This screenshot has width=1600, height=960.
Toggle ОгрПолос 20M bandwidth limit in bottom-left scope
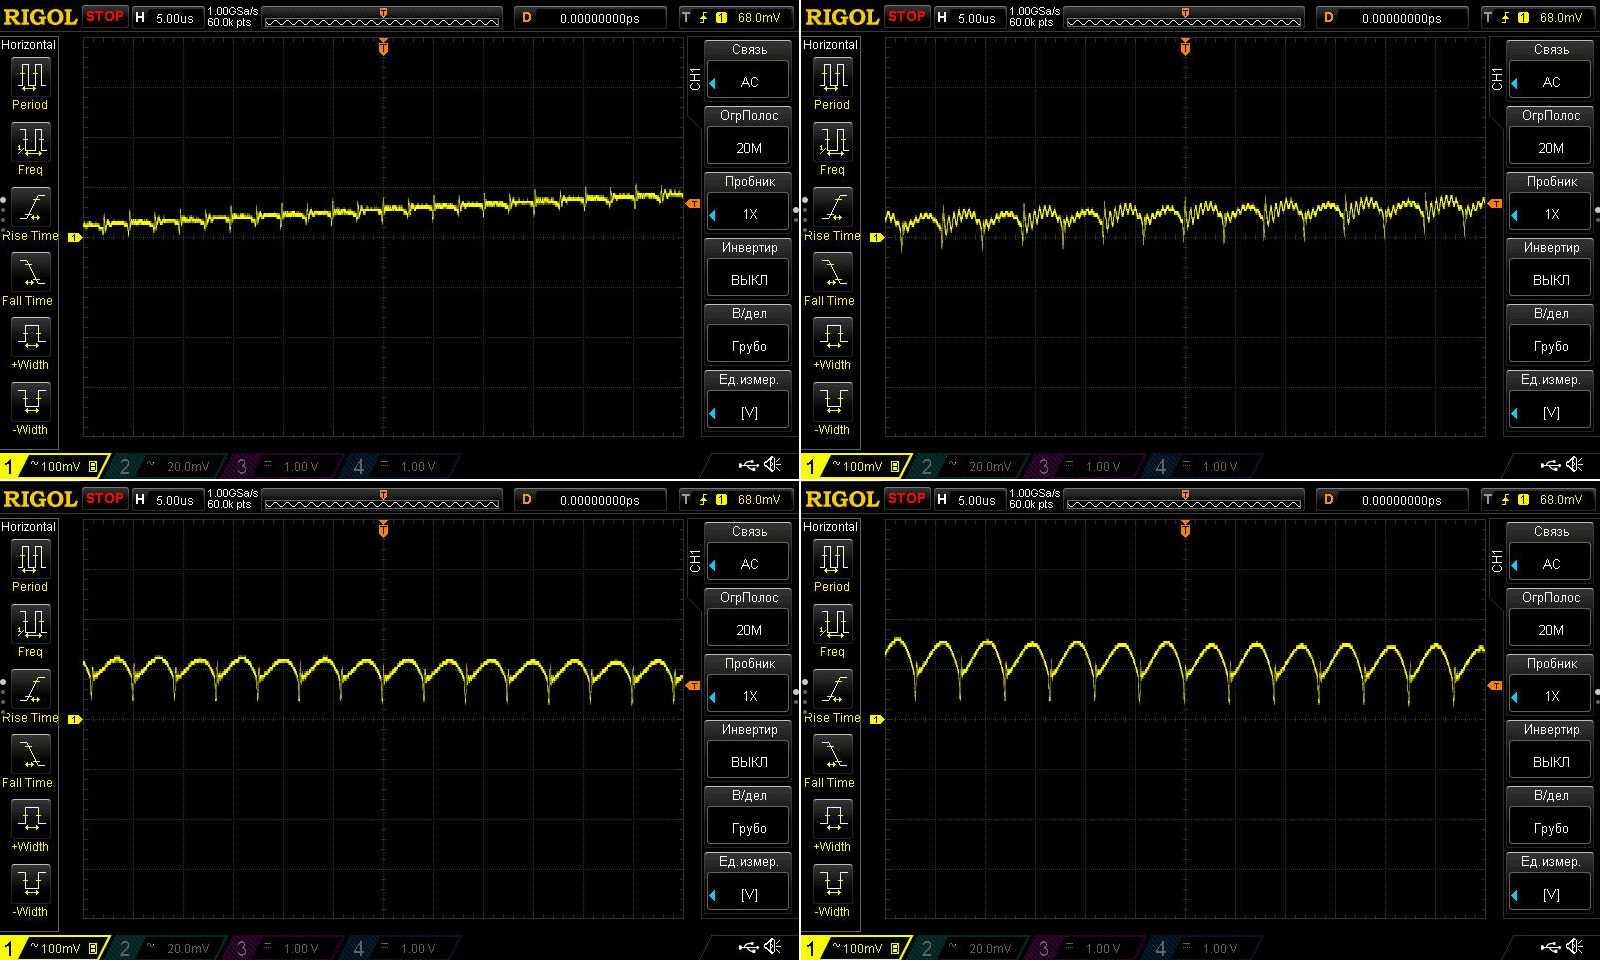(x=749, y=630)
